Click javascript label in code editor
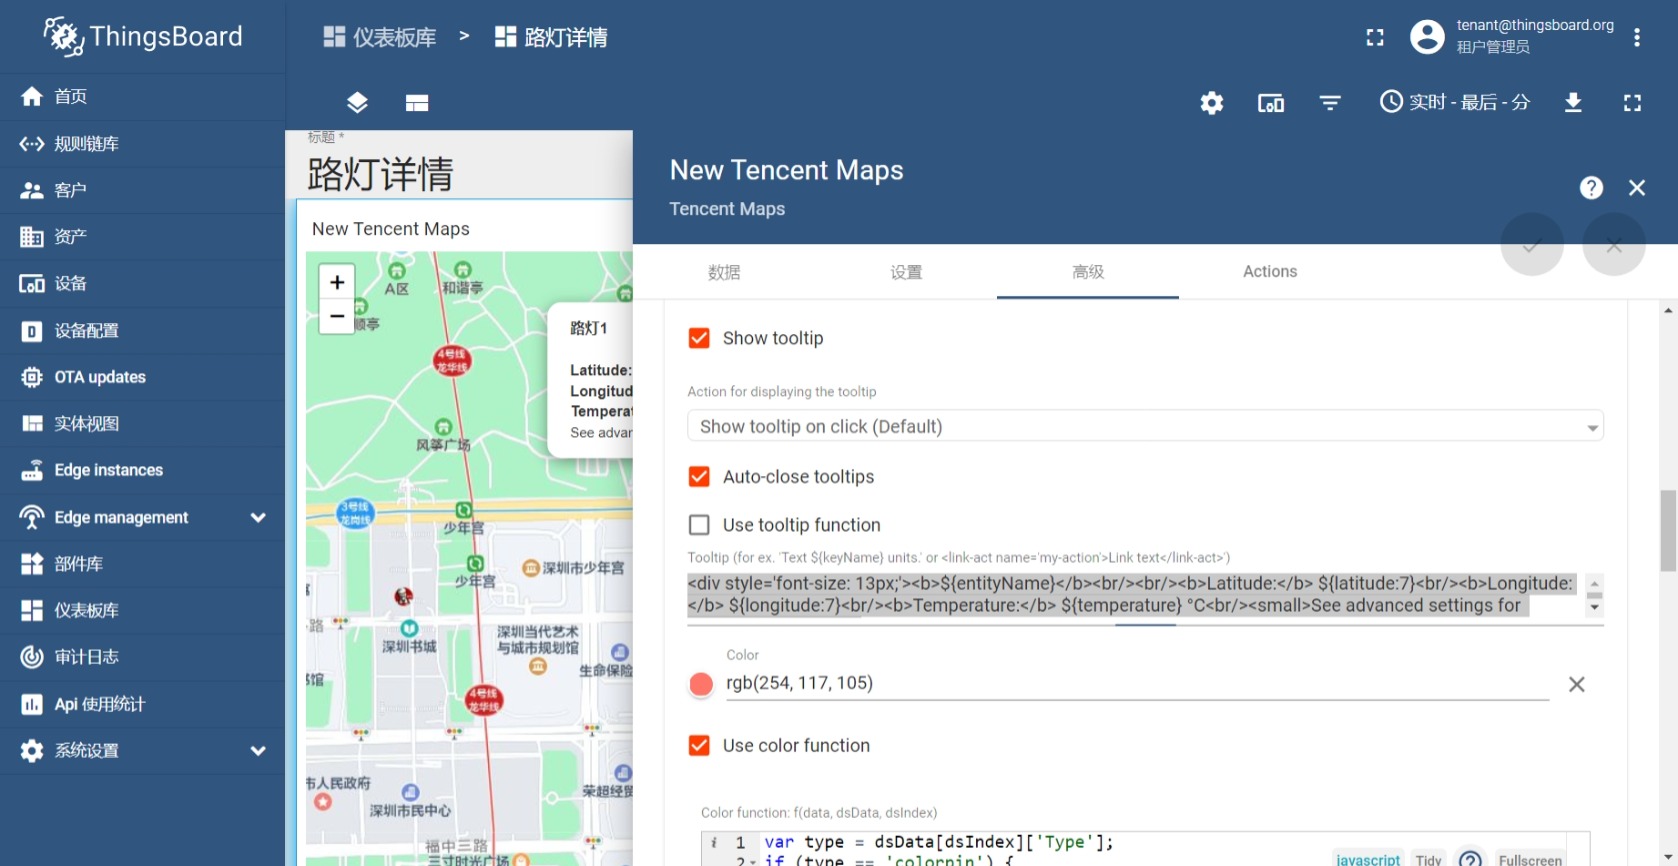The width and height of the screenshot is (1678, 866). pyautogui.click(x=1368, y=859)
